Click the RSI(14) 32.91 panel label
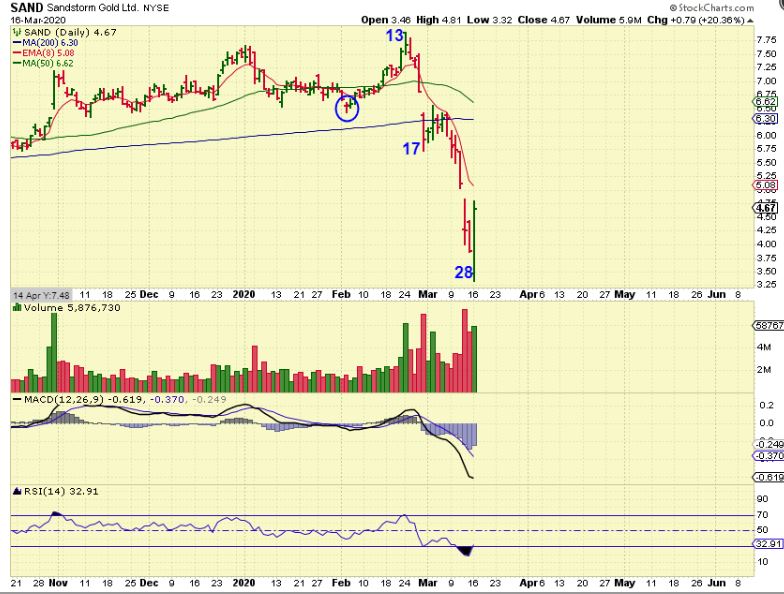Screen dimensions: 784x594 pos(61,492)
